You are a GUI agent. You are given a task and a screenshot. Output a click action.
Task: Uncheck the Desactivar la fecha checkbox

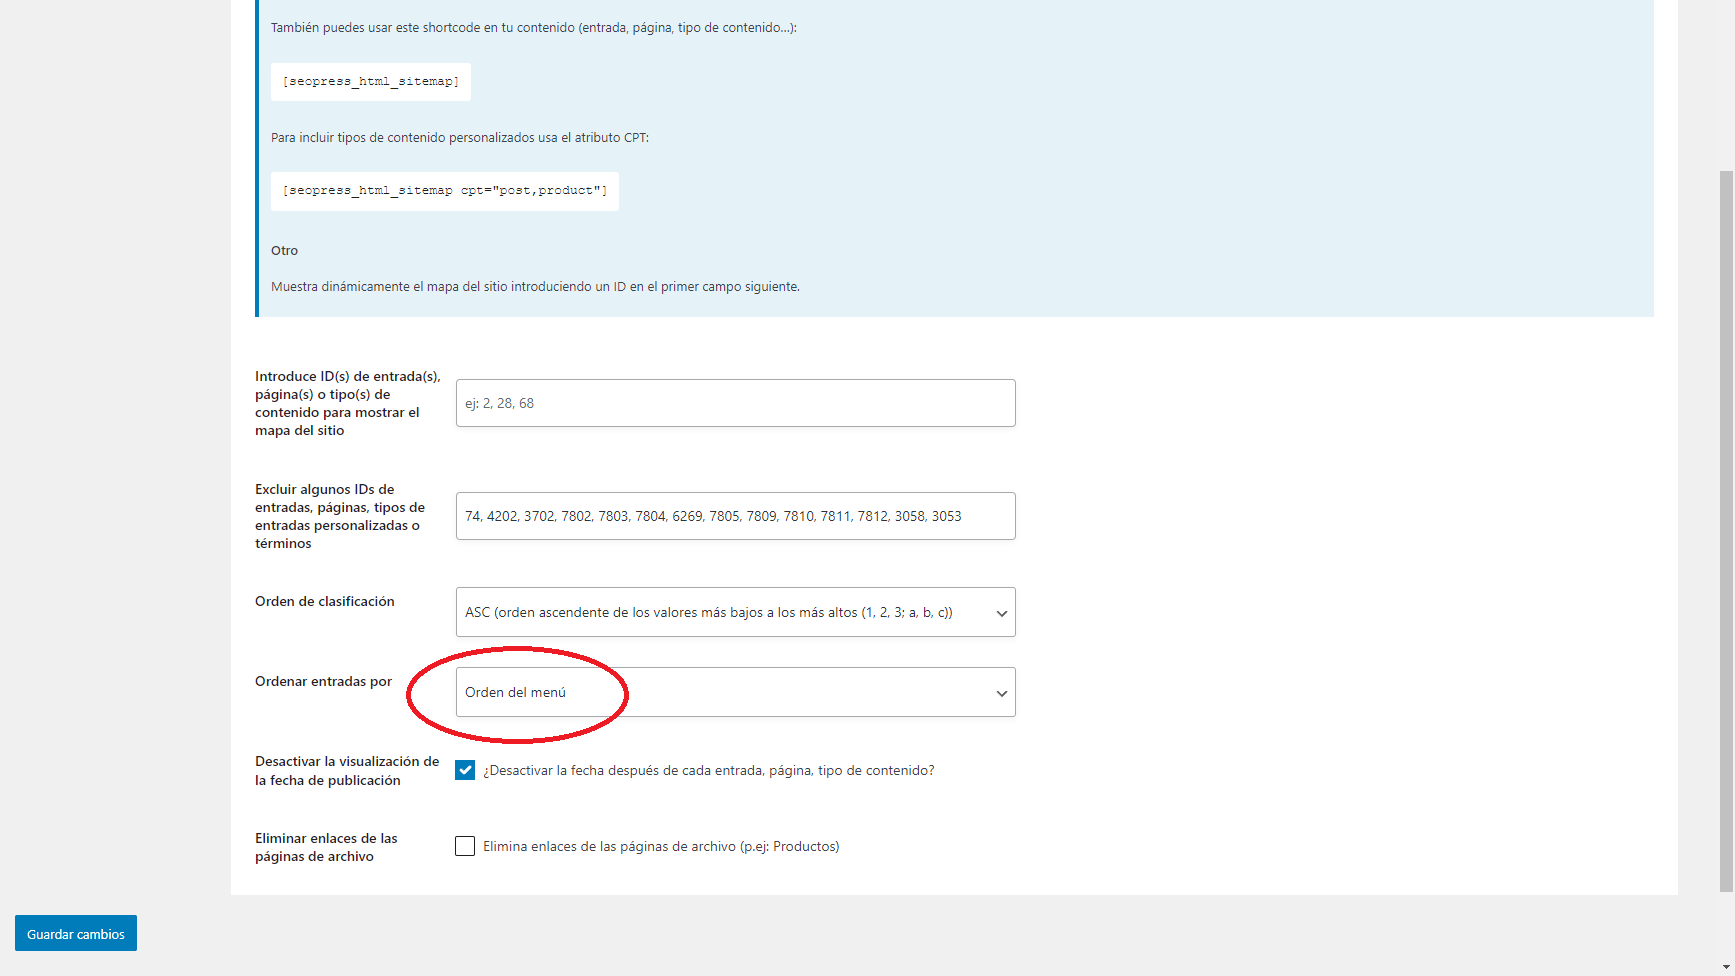(465, 770)
